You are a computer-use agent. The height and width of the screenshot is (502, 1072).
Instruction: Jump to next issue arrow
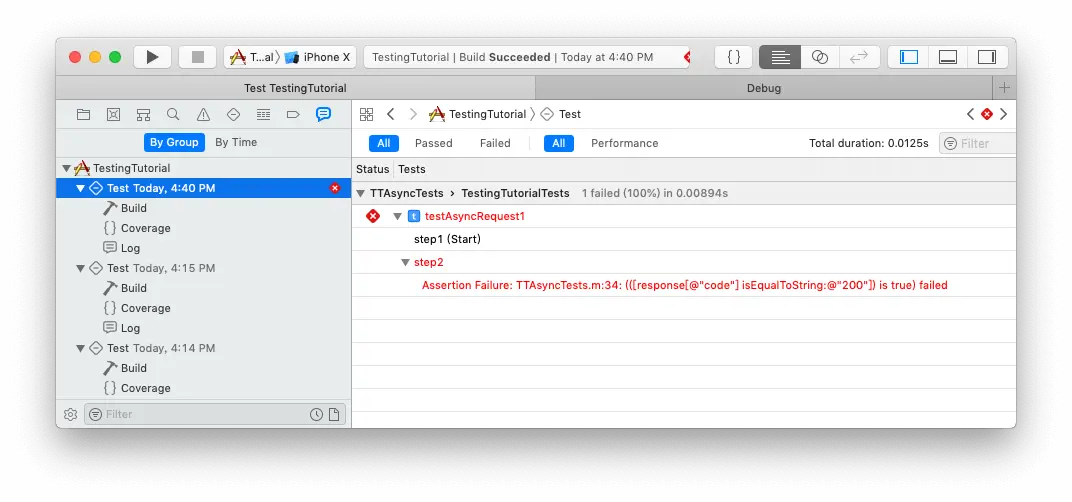[x=1003, y=114]
